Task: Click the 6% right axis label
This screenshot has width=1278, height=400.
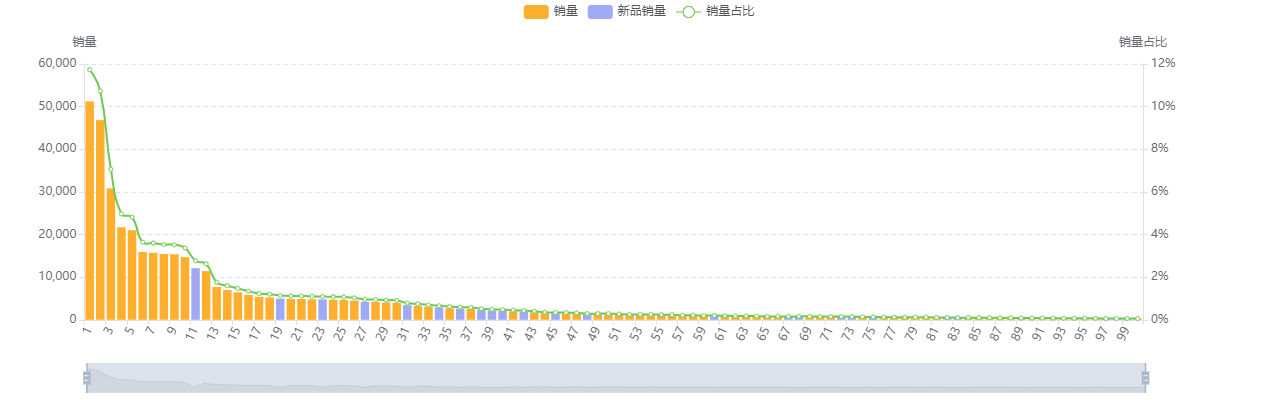Action: click(1160, 191)
